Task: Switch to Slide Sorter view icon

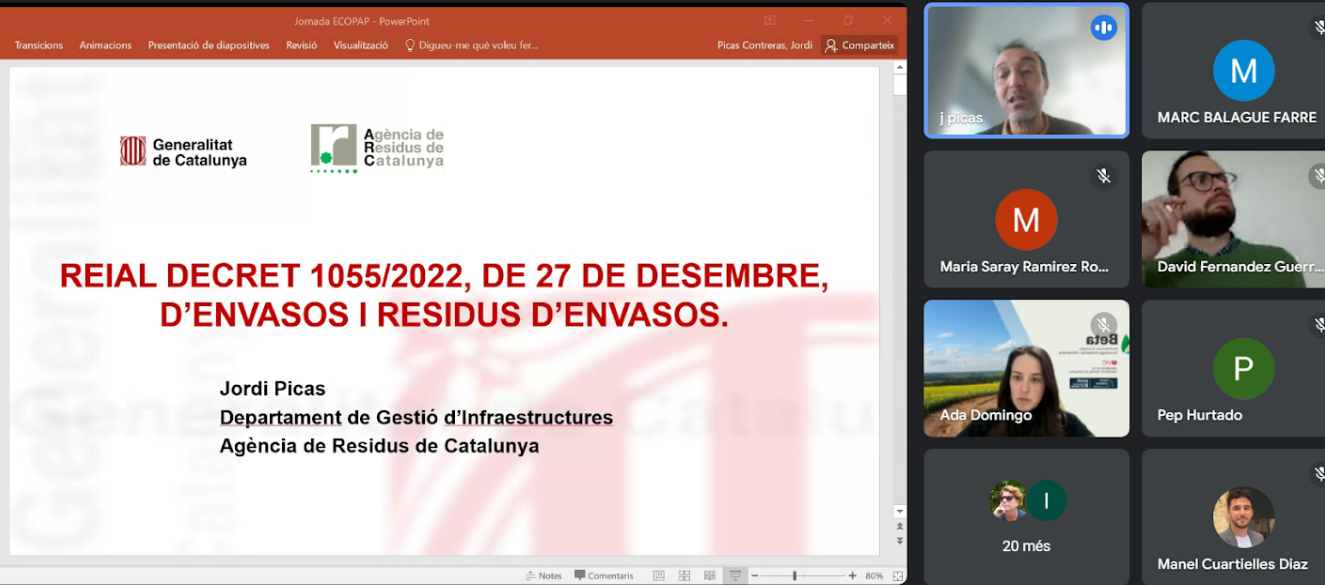Action: 684,576
